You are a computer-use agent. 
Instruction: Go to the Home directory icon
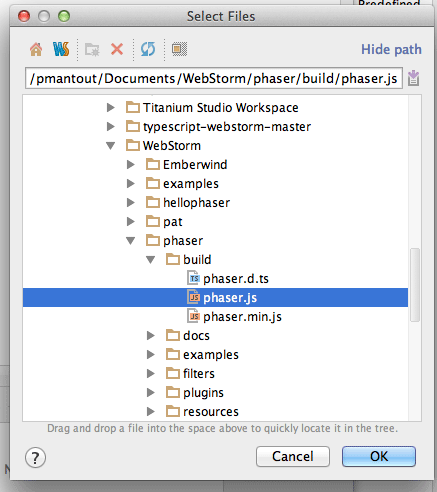(x=36, y=49)
